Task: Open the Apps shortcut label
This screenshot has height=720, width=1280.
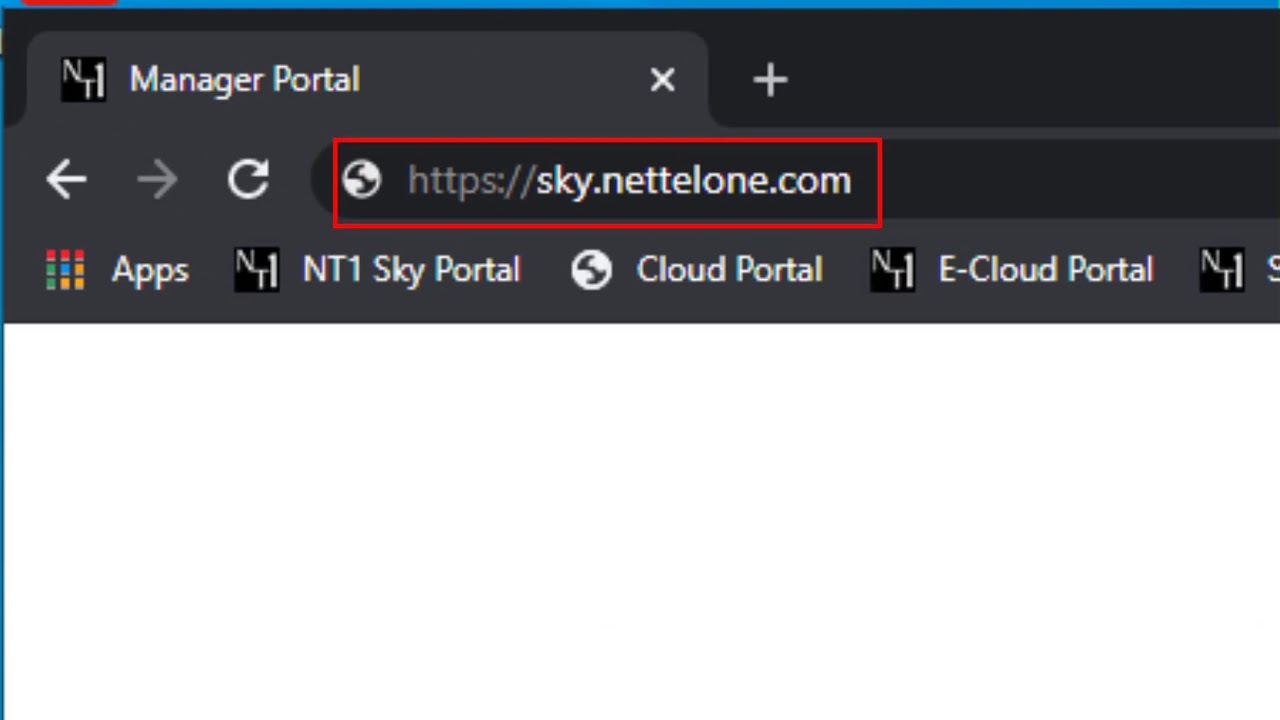Action: (150, 270)
